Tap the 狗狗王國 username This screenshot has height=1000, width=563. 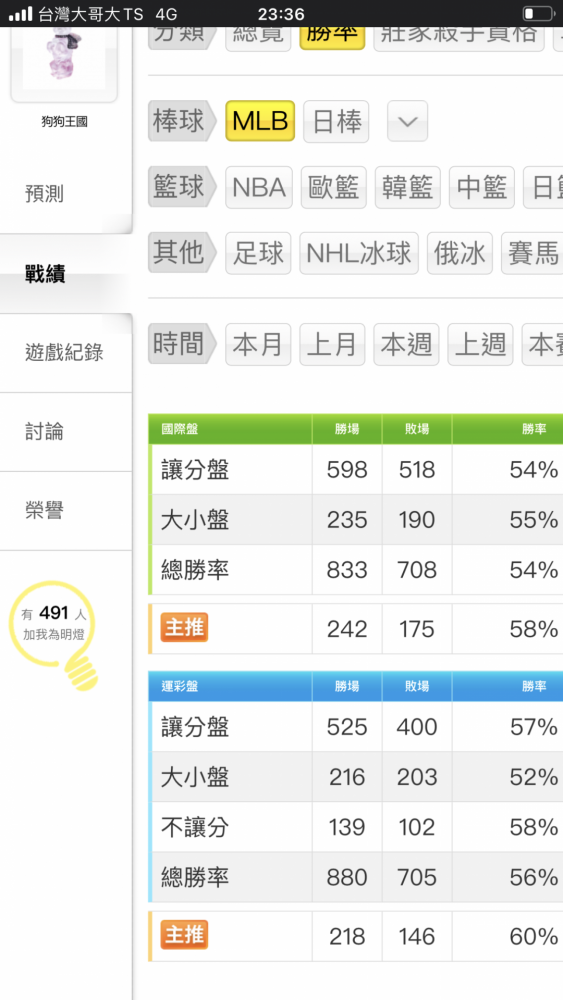[64, 122]
